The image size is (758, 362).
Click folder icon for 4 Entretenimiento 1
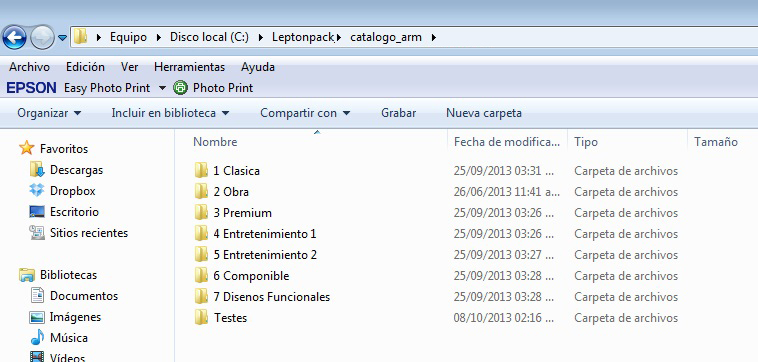tap(201, 233)
